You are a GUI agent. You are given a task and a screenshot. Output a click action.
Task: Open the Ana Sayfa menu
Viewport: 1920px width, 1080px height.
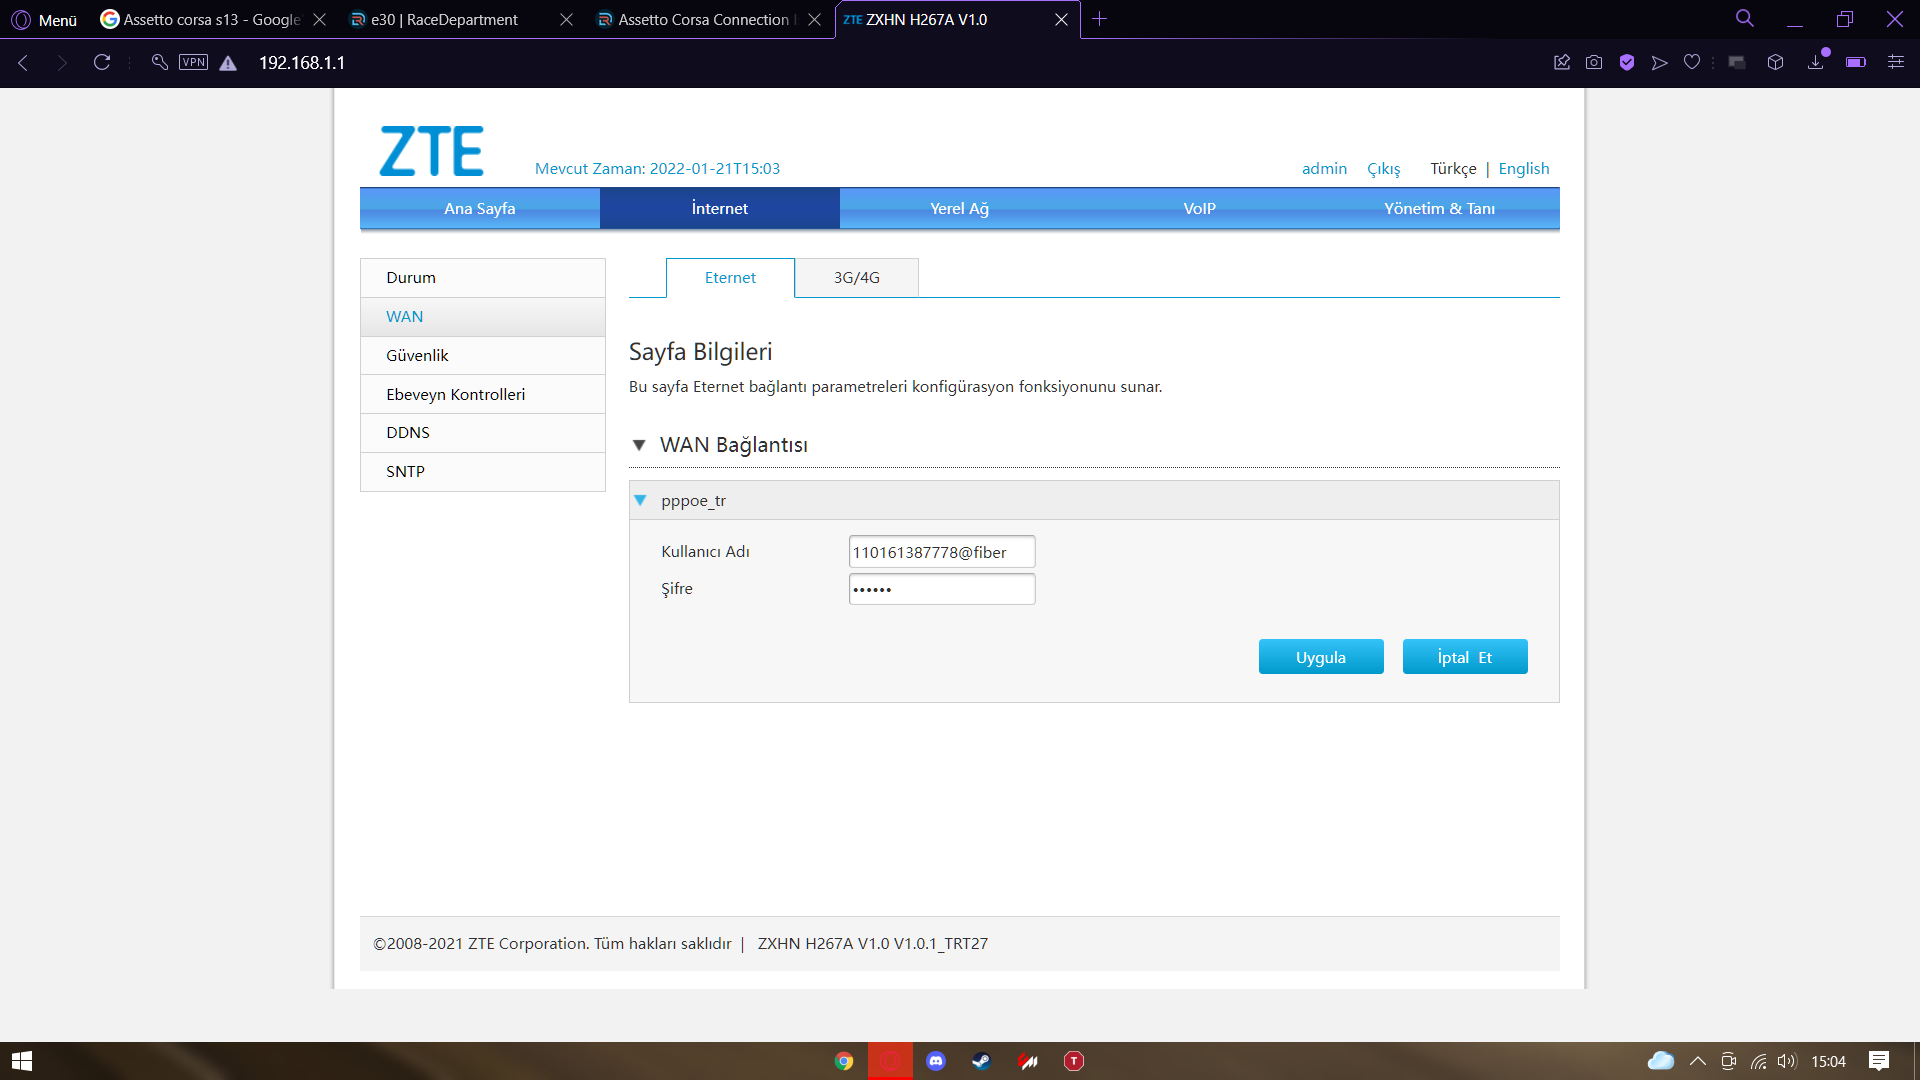(x=480, y=208)
